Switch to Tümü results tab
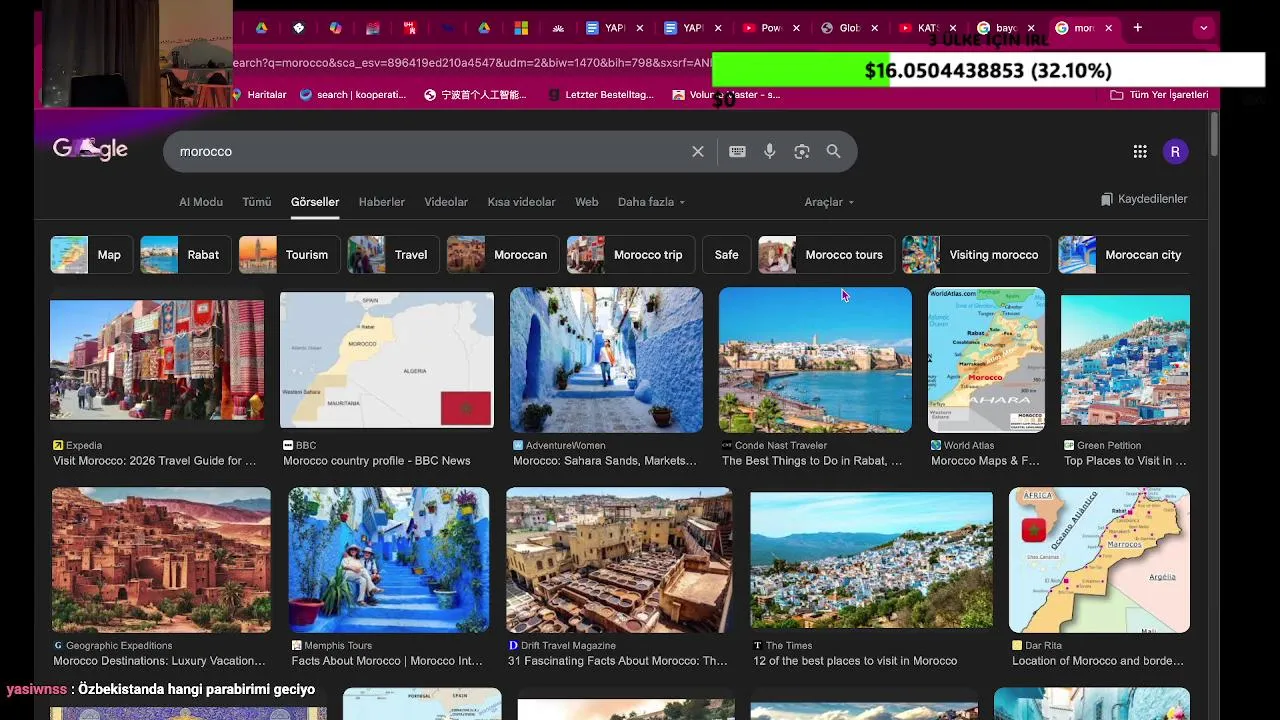 [256, 202]
